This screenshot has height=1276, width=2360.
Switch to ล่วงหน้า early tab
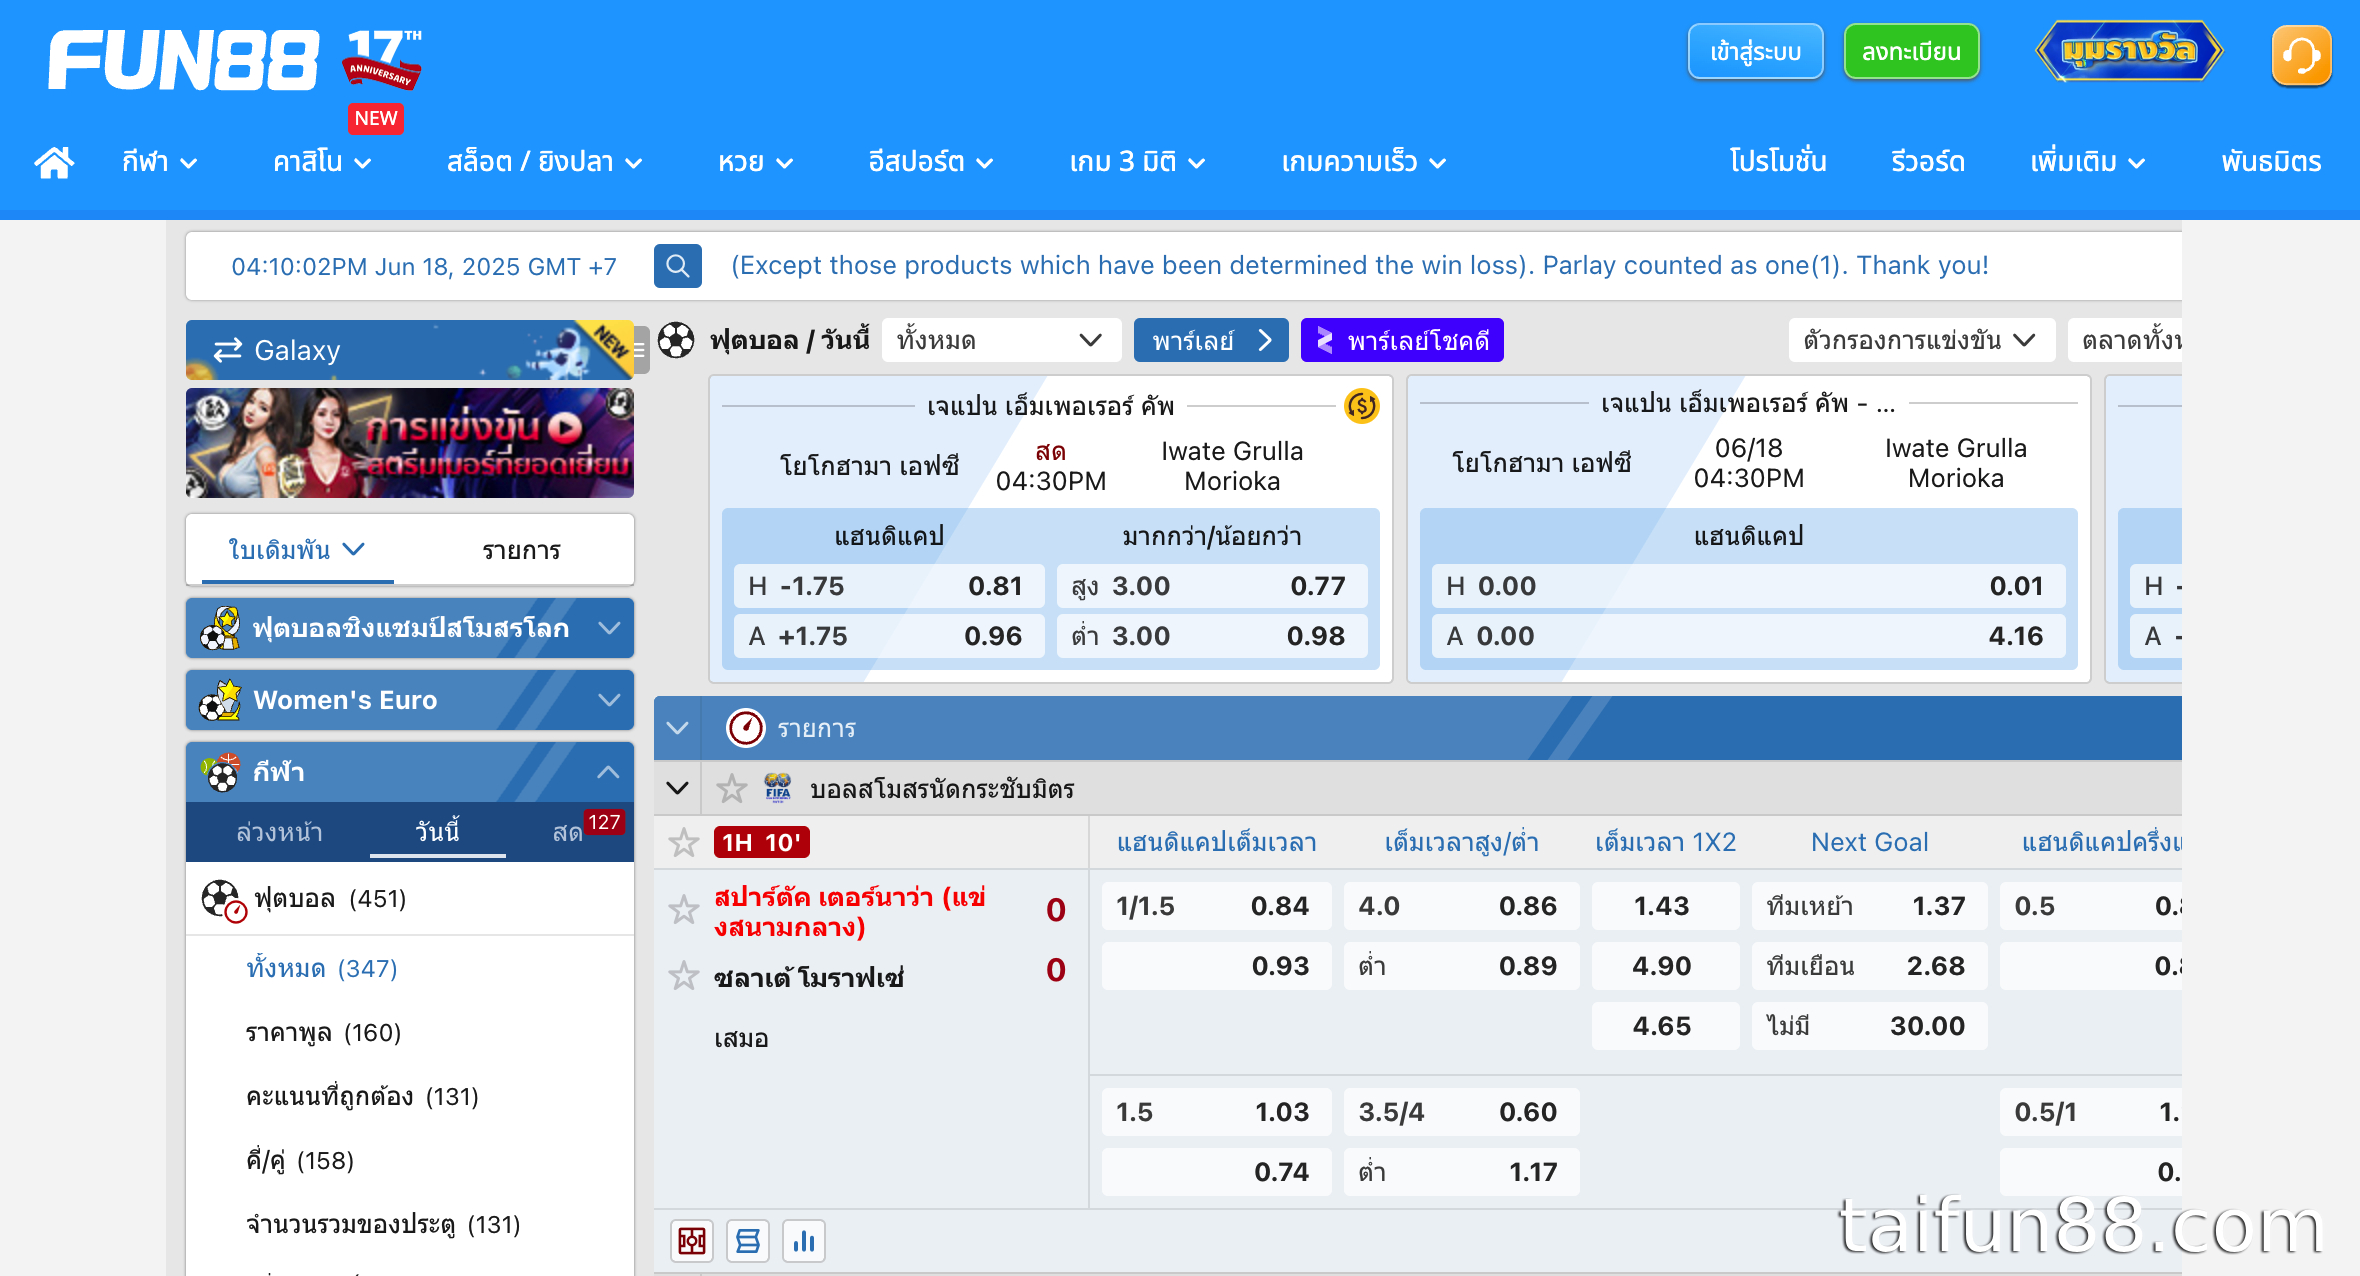coord(279,832)
